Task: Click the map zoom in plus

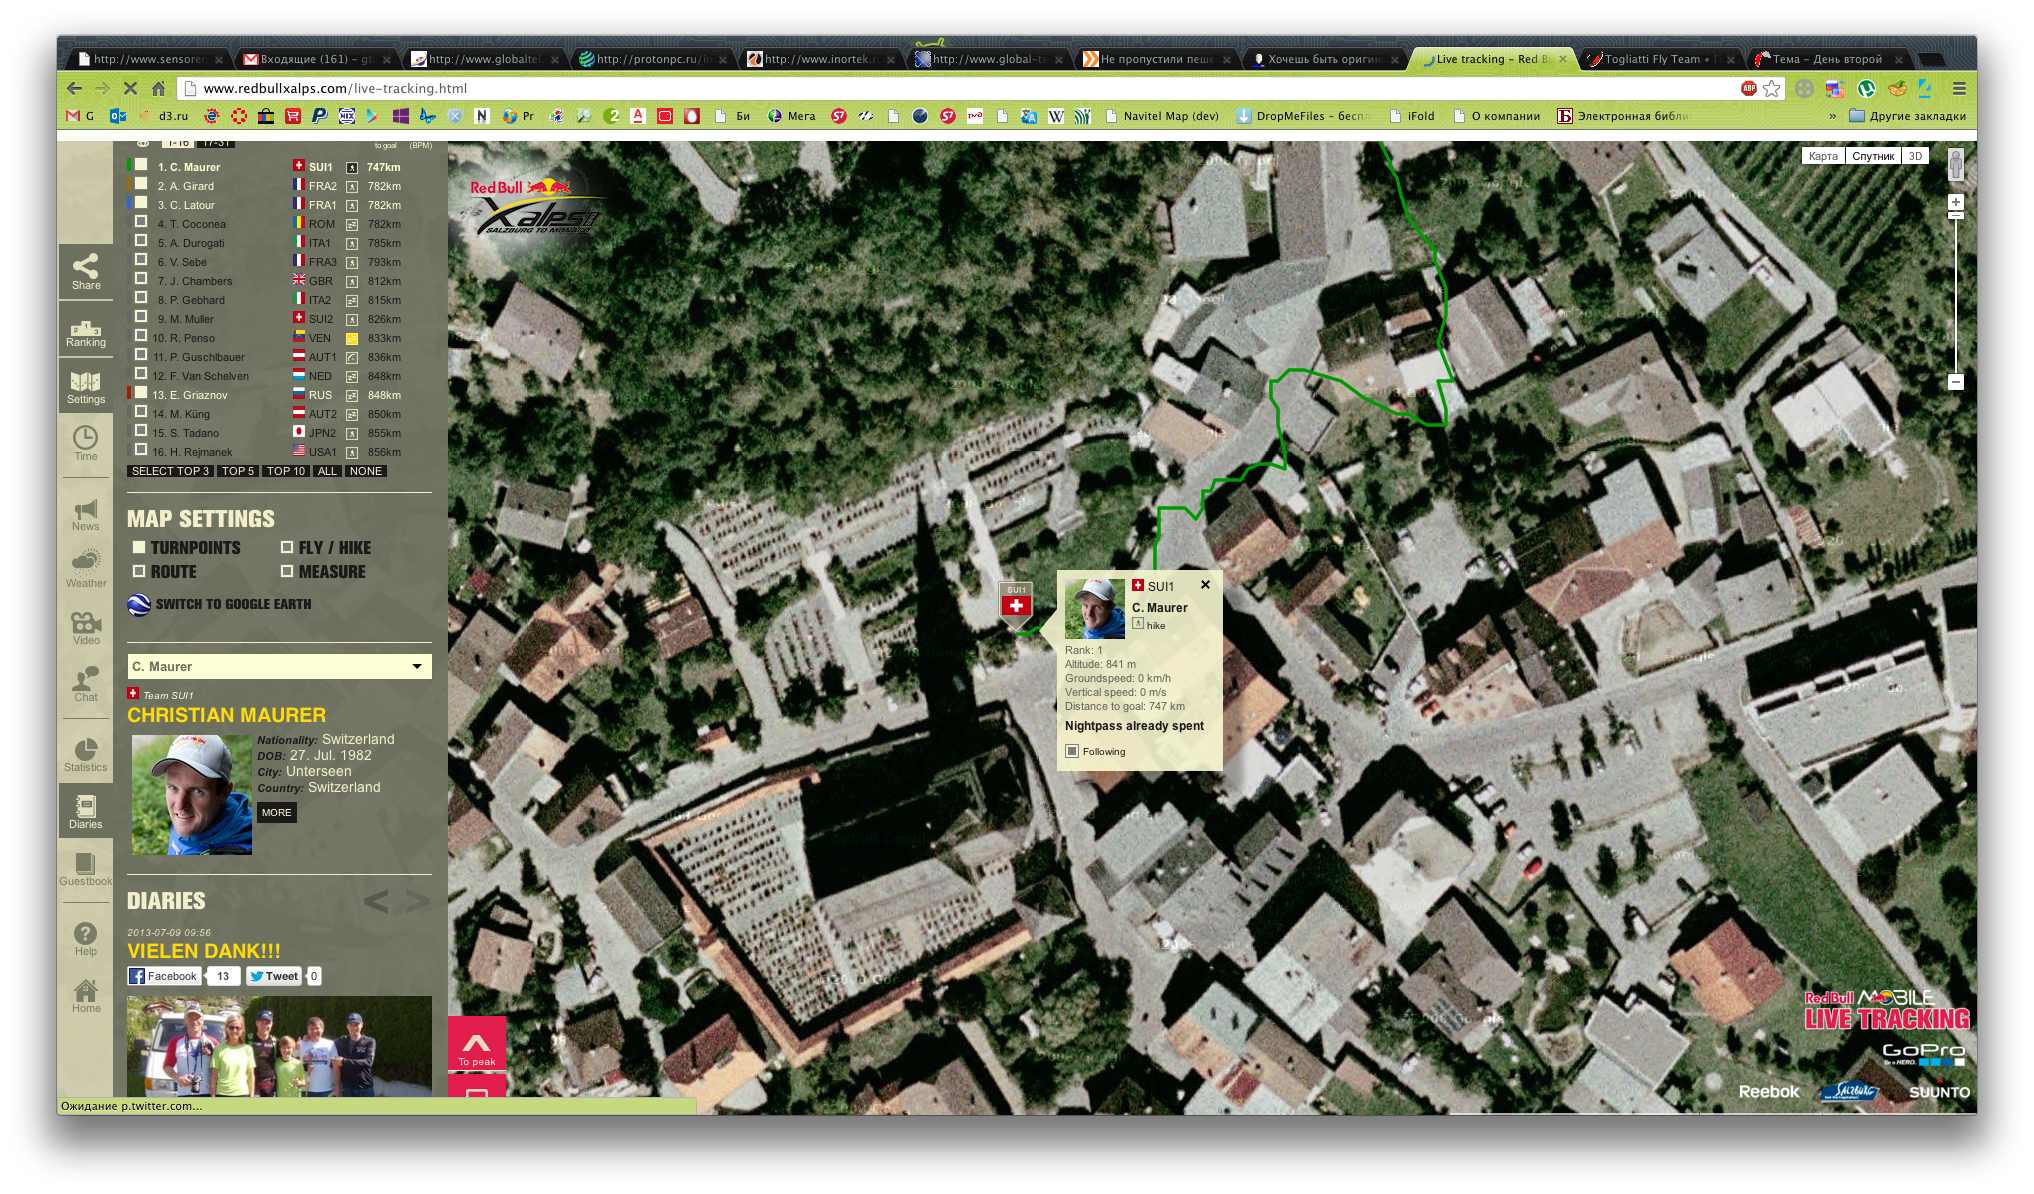Action: tap(1955, 202)
